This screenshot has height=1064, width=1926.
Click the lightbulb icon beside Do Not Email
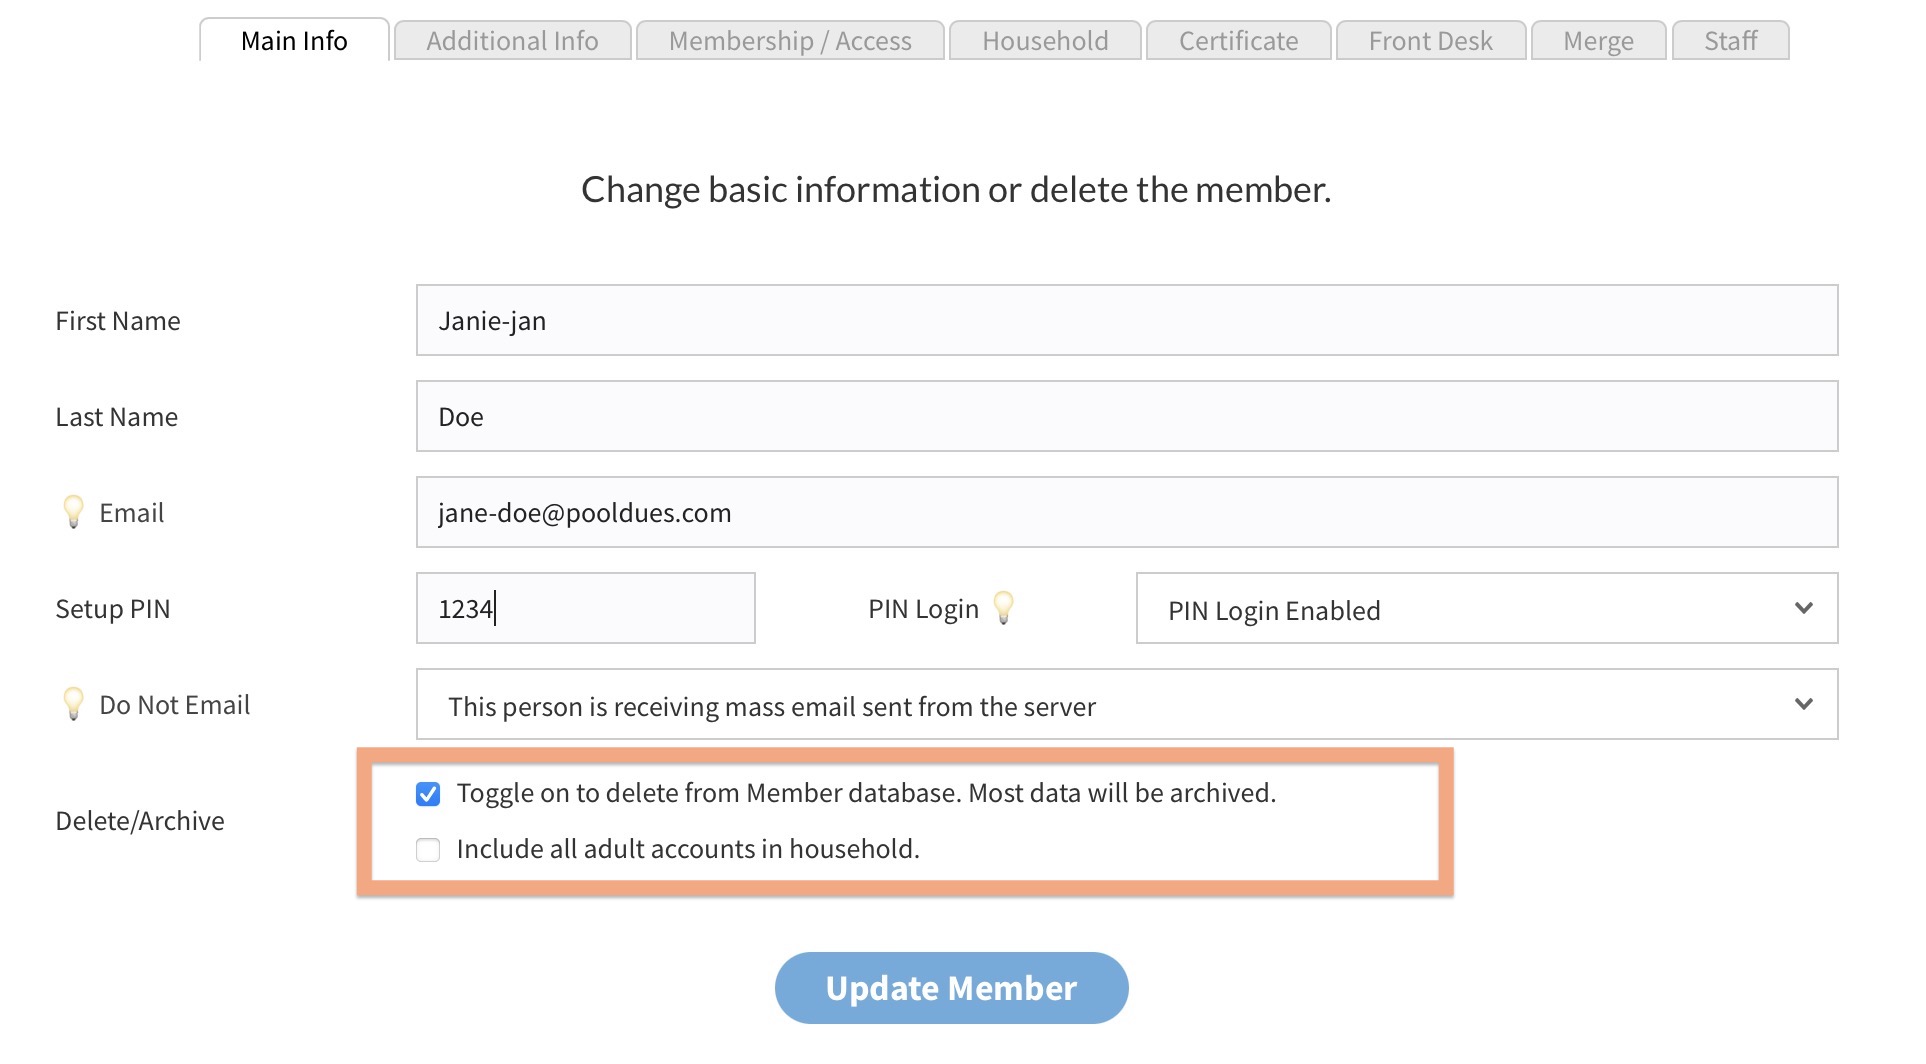(x=73, y=703)
